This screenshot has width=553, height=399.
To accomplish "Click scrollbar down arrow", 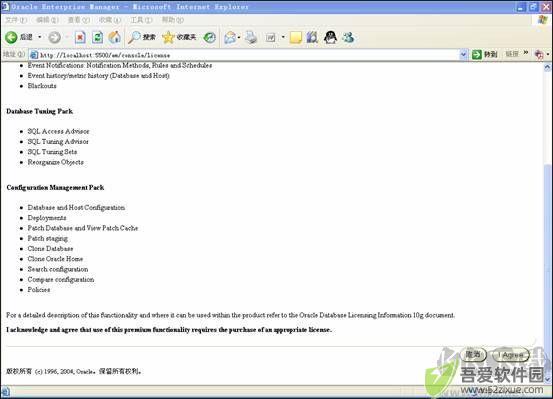I will click(547, 379).
